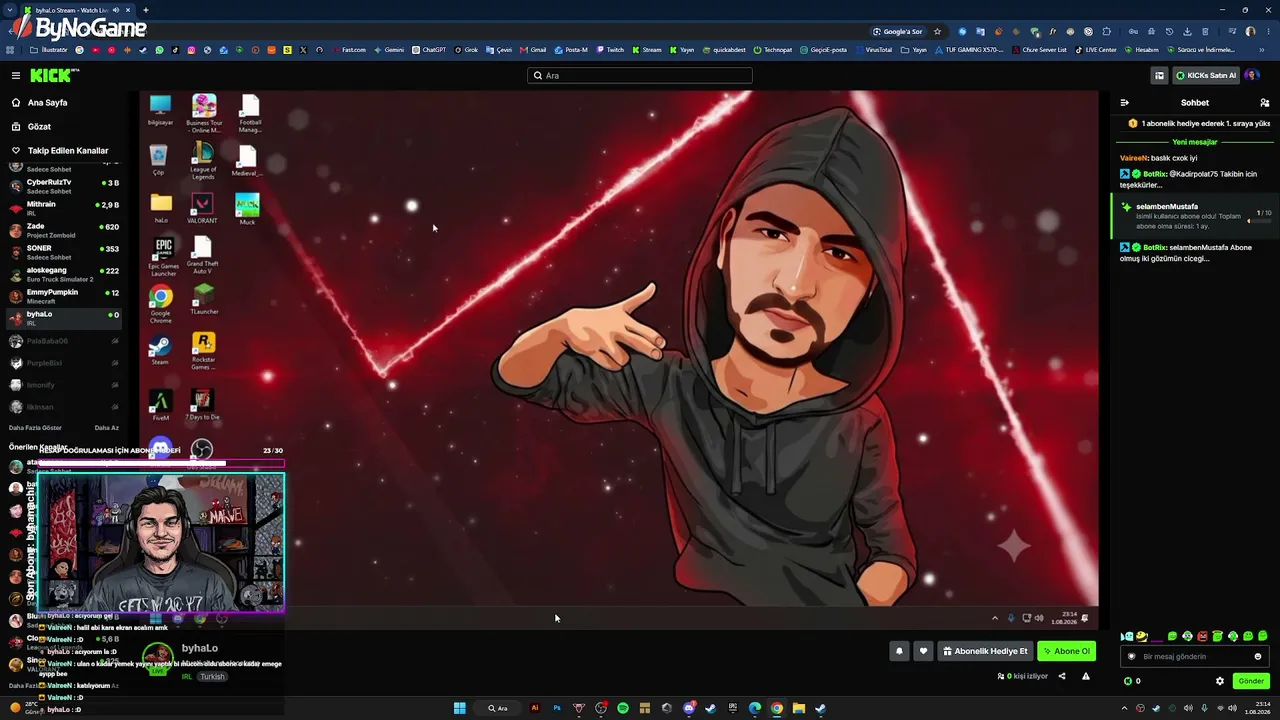Select the byhaLo channel in sidebar

coord(64,318)
